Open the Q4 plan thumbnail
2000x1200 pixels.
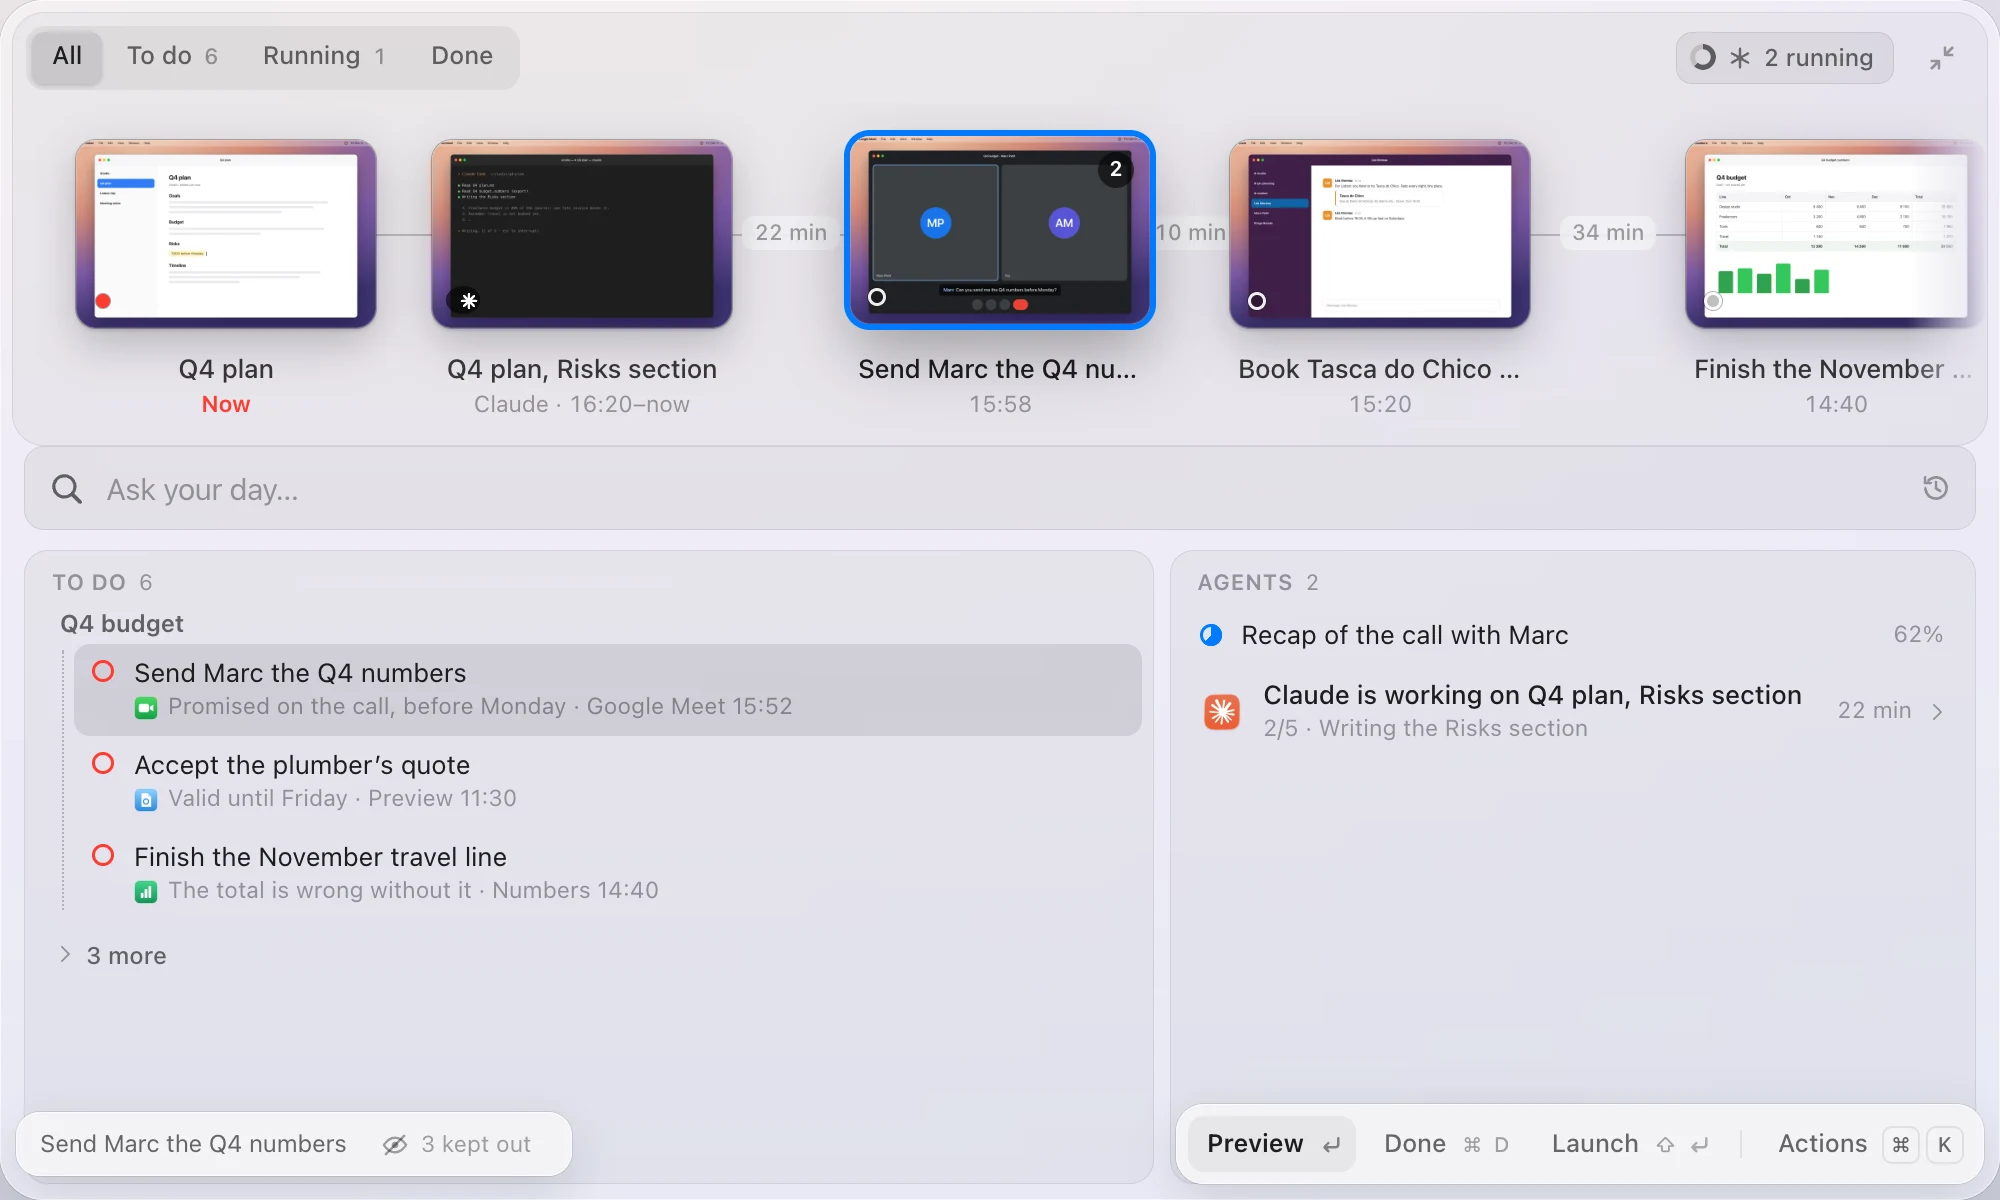pyautogui.click(x=226, y=233)
